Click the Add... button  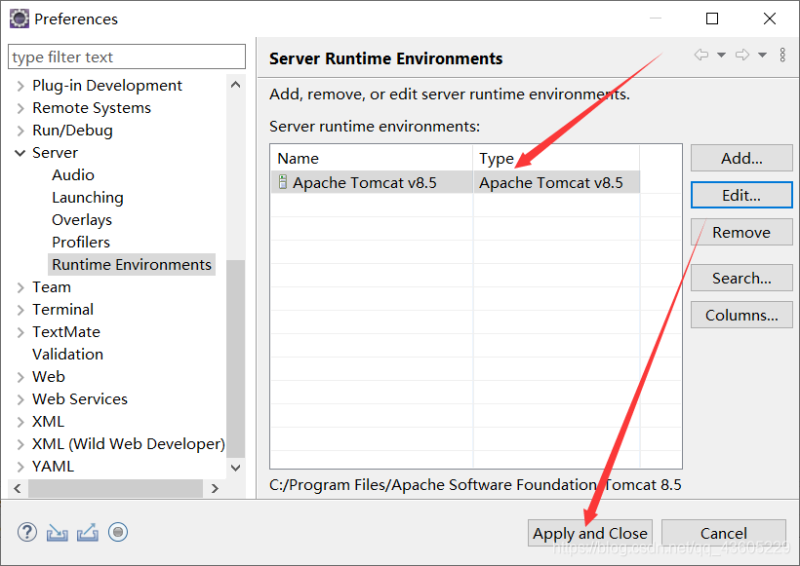point(741,158)
